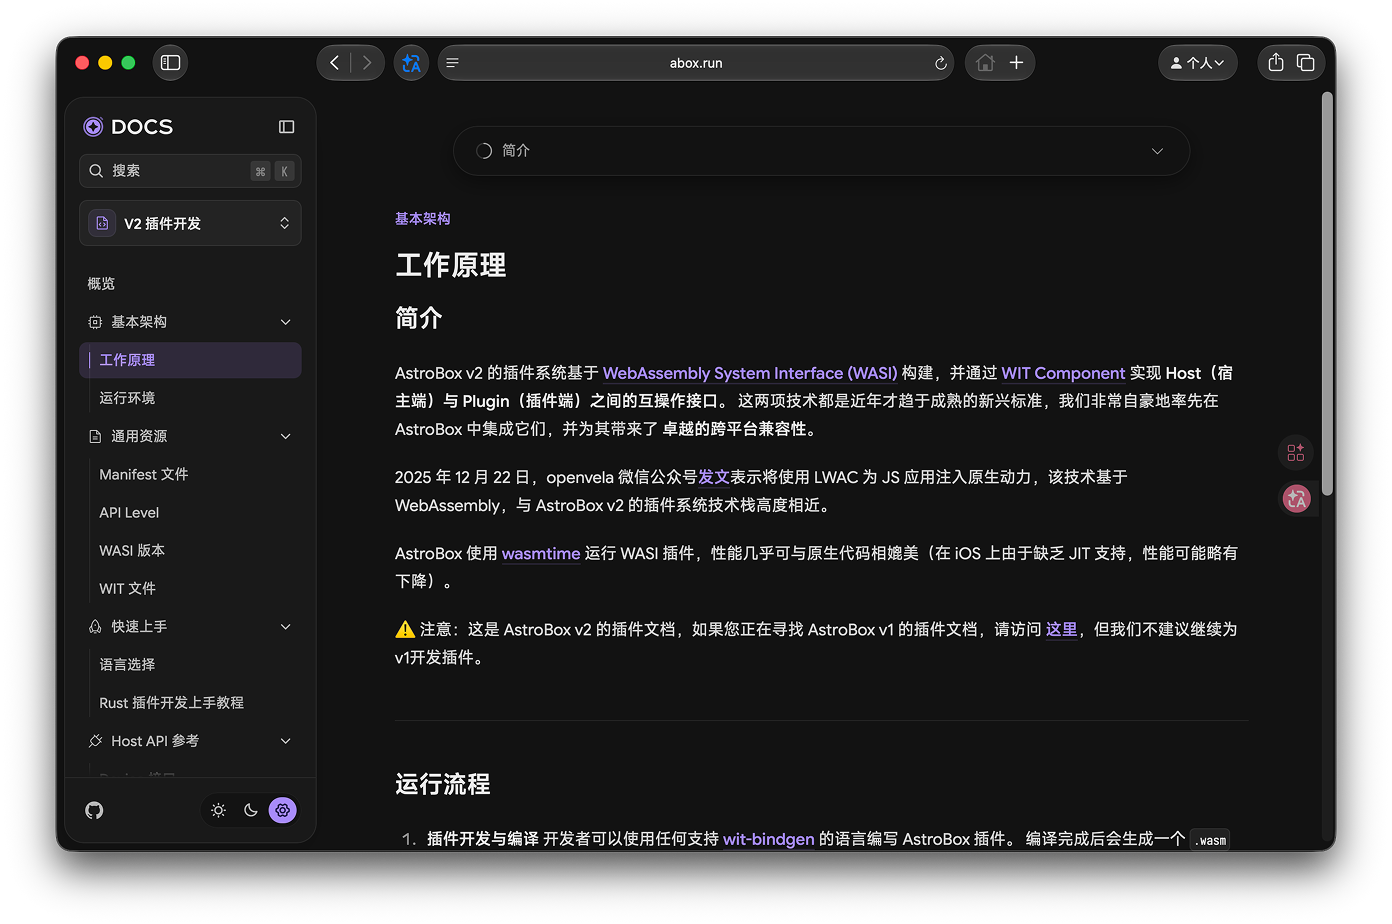This screenshot has width=1392, height=924.
Task: Open the reader/page menu icon in address bar
Action: click(x=453, y=63)
